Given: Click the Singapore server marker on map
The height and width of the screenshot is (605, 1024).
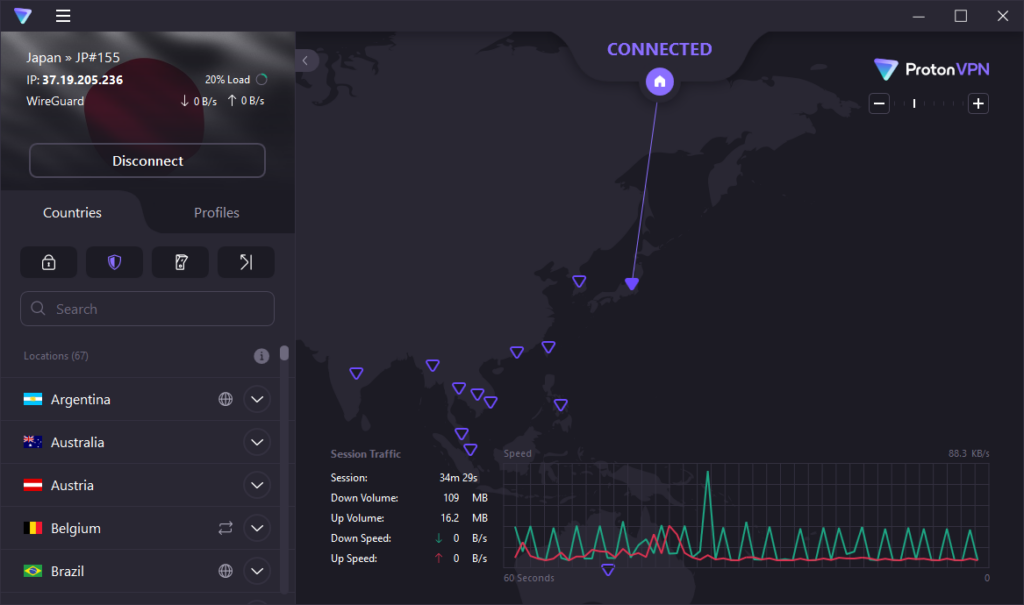Looking at the screenshot, I should pyautogui.click(x=470, y=450).
